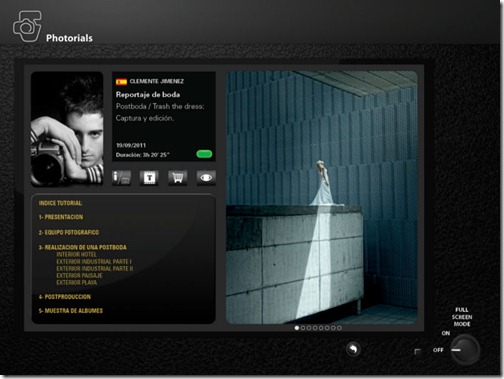Open EXTERIOR PLAYA subsection
504x379 pixels.
pos(77,282)
